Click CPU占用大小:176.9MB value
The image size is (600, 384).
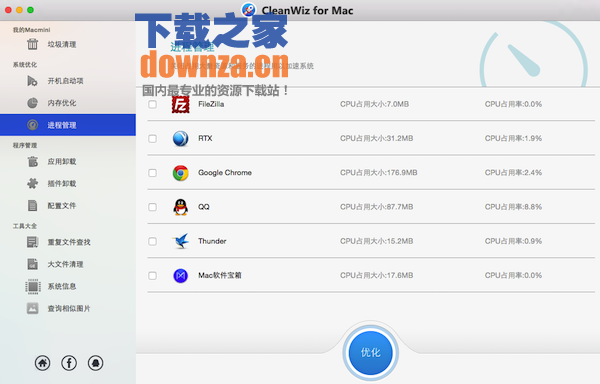pyautogui.click(x=378, y=172)
